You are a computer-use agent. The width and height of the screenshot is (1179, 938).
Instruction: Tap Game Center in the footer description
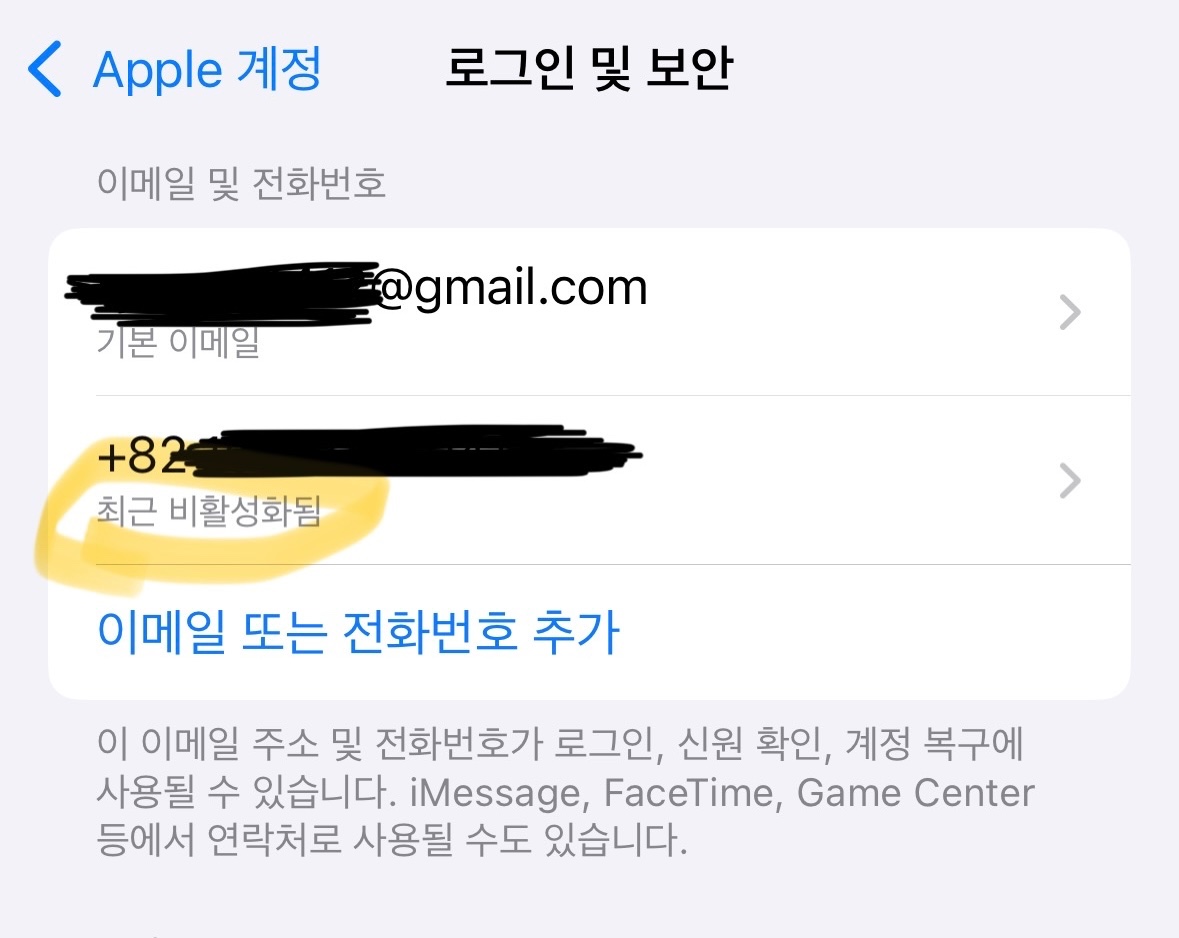pyautogui.click(x=915, y=793)
